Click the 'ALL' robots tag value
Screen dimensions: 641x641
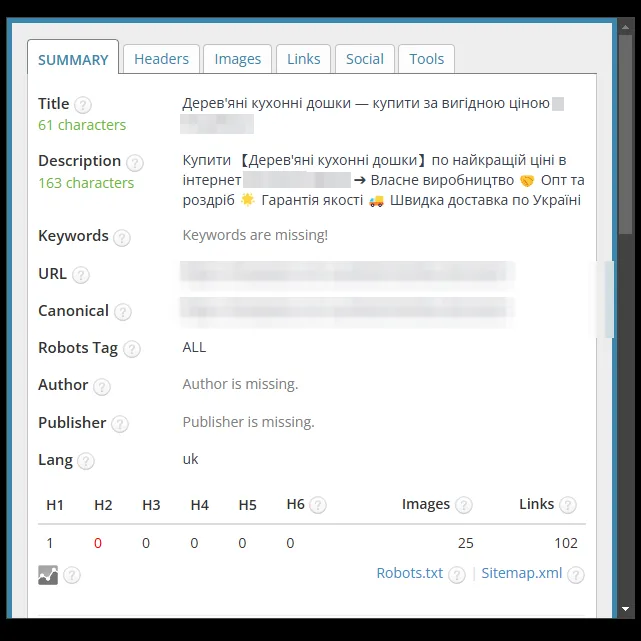pos(194,347)
